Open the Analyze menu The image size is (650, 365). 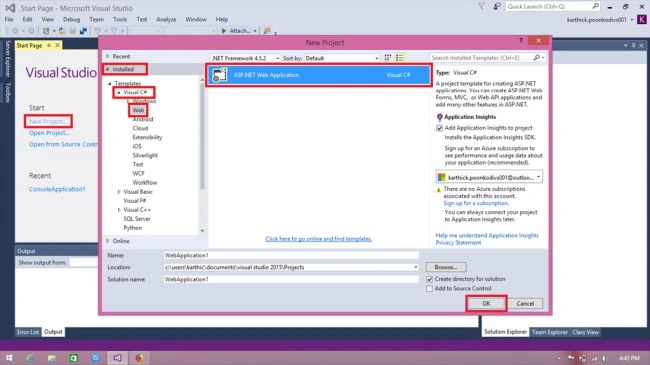166,19
